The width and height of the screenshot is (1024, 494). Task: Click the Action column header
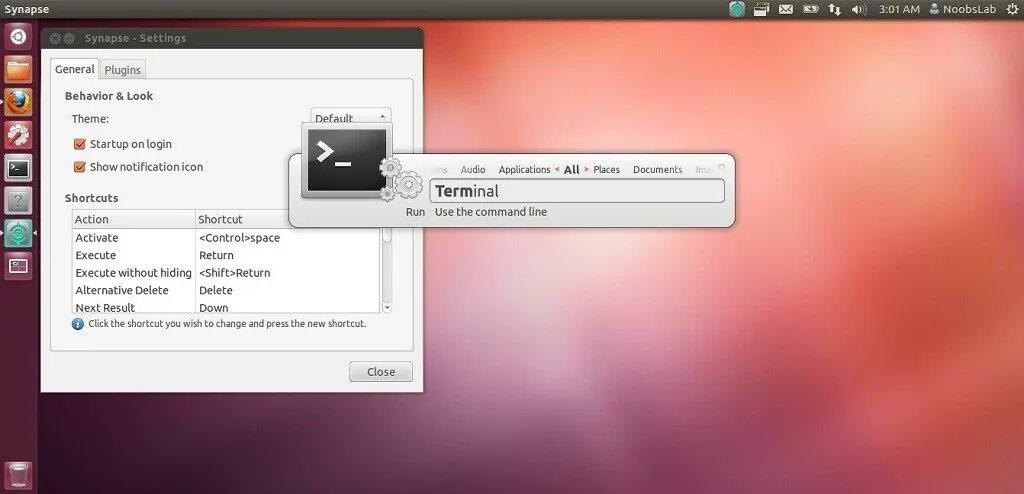coord(133,219)
